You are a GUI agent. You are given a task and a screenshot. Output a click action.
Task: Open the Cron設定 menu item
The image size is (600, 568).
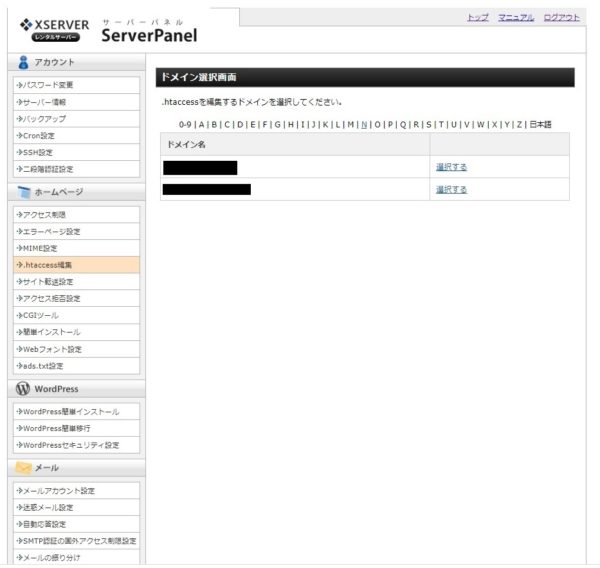pyautogui.click(x=38, y=135)
